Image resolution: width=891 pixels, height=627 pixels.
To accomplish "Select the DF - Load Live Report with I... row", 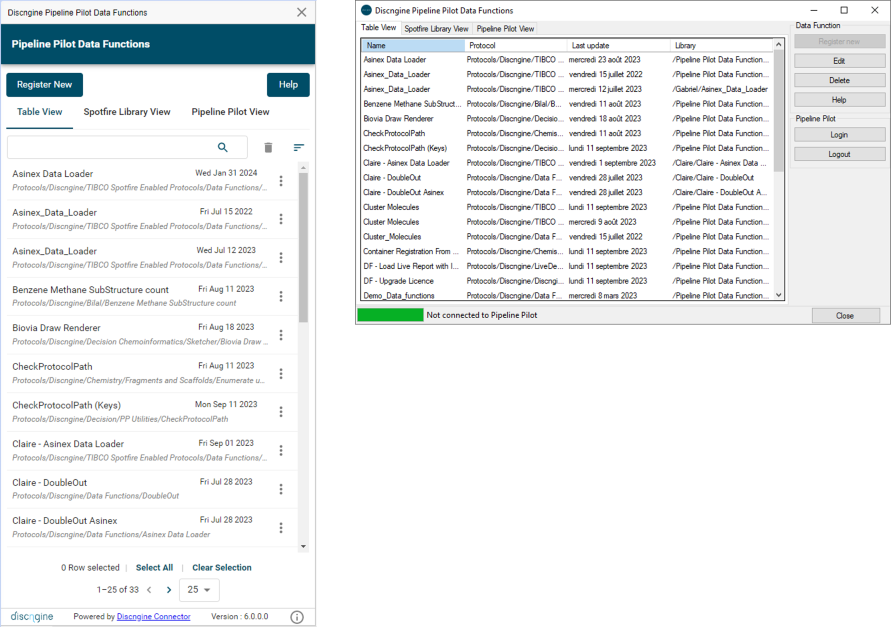I will point(568,266).
